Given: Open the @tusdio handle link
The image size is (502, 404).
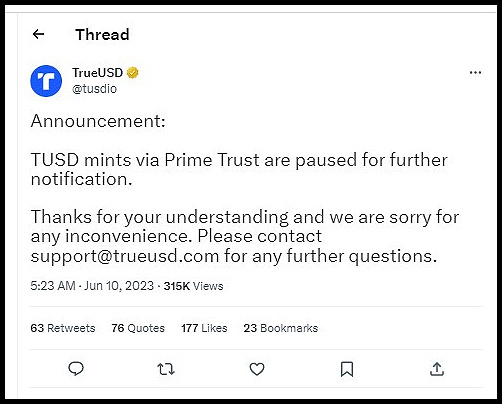Looking at the screenshot, I should (94, 89).
